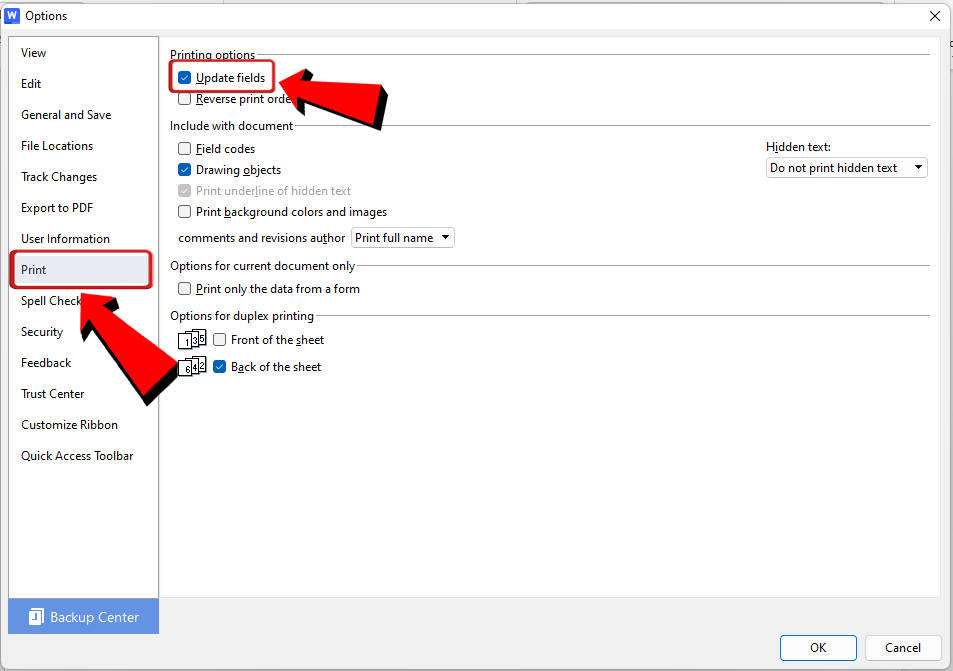Screen dimensions: 953x671
Task: Enable Reverse print order
Action: pos(184,98)
